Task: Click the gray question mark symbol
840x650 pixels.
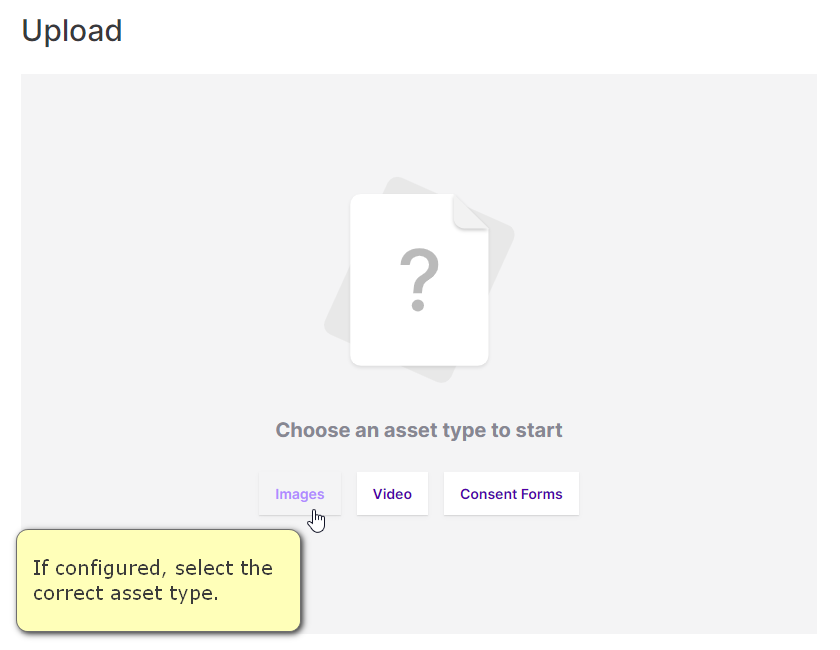Action: pos(419,279)
